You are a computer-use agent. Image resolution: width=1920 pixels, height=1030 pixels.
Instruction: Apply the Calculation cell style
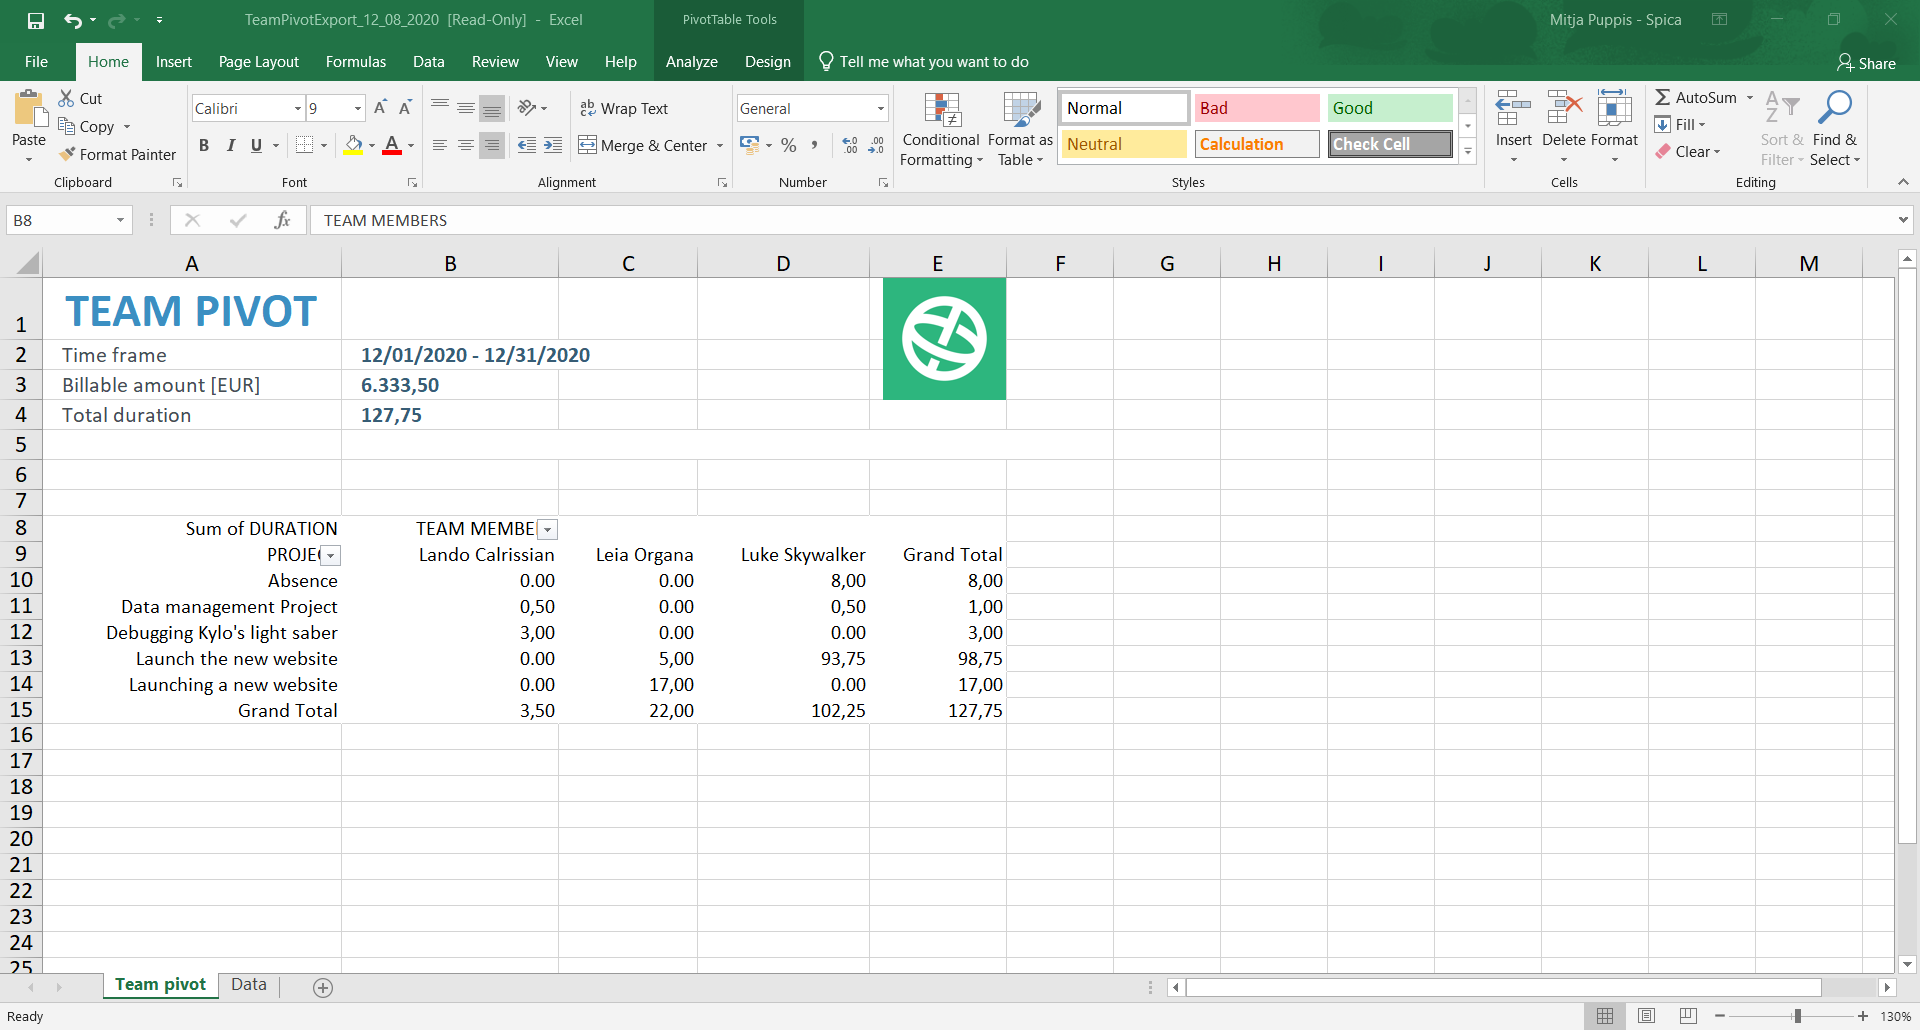(x=1257, y=144)
